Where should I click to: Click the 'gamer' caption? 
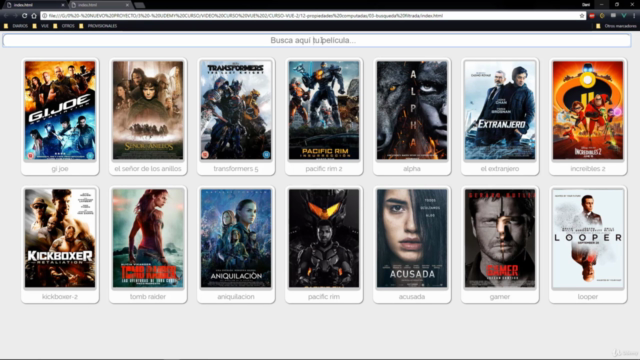pos(500,297)
